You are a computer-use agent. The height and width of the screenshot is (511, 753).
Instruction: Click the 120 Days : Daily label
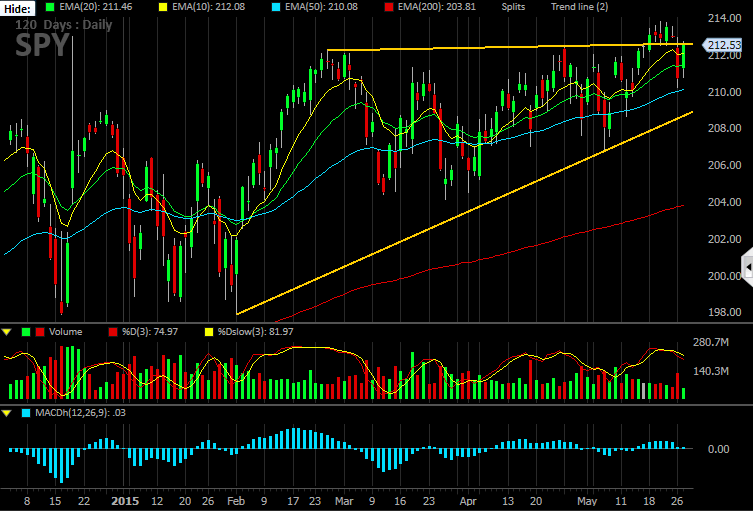click(x=63, y=24)
